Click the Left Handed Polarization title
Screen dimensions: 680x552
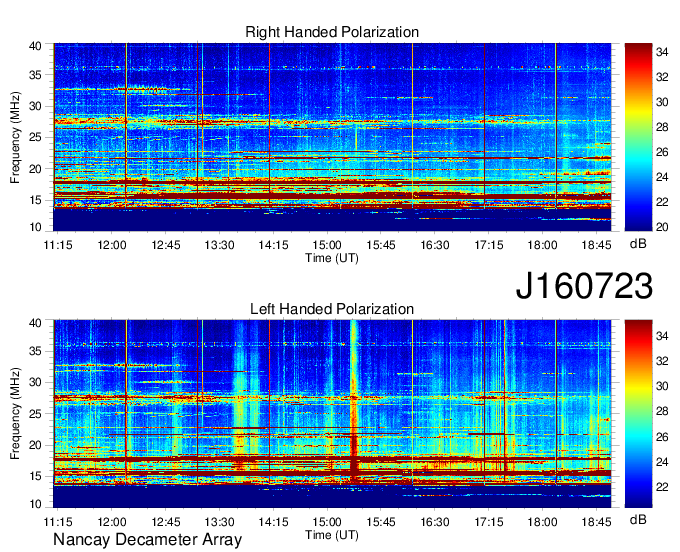[332, 309]
